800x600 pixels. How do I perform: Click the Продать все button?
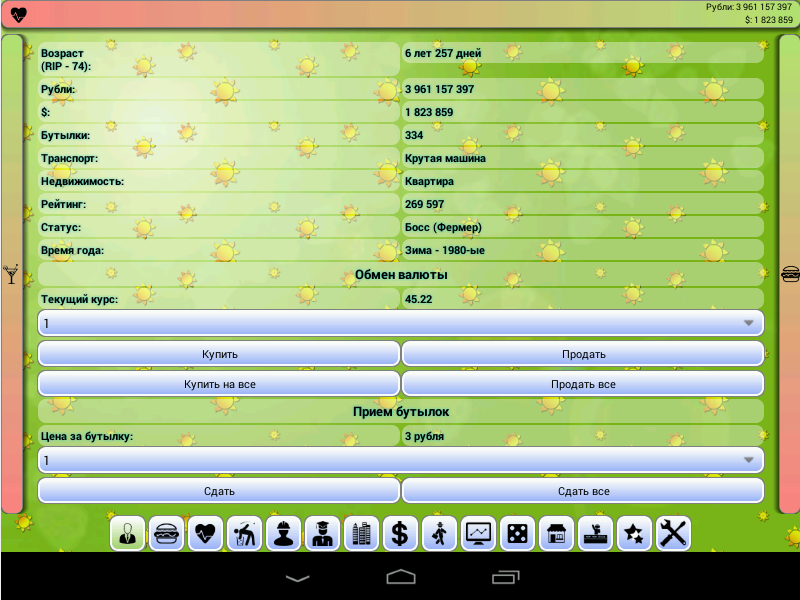pyautogui.click(x=583, y=384)
